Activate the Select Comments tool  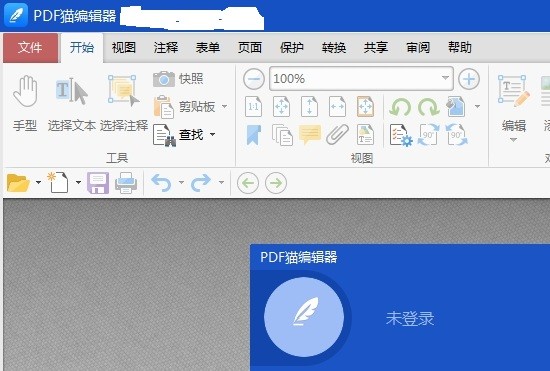point(123,102)
